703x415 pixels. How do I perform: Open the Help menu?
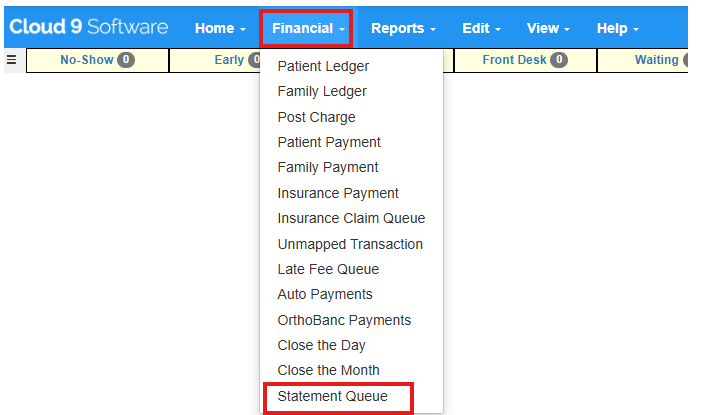(617, 28)
